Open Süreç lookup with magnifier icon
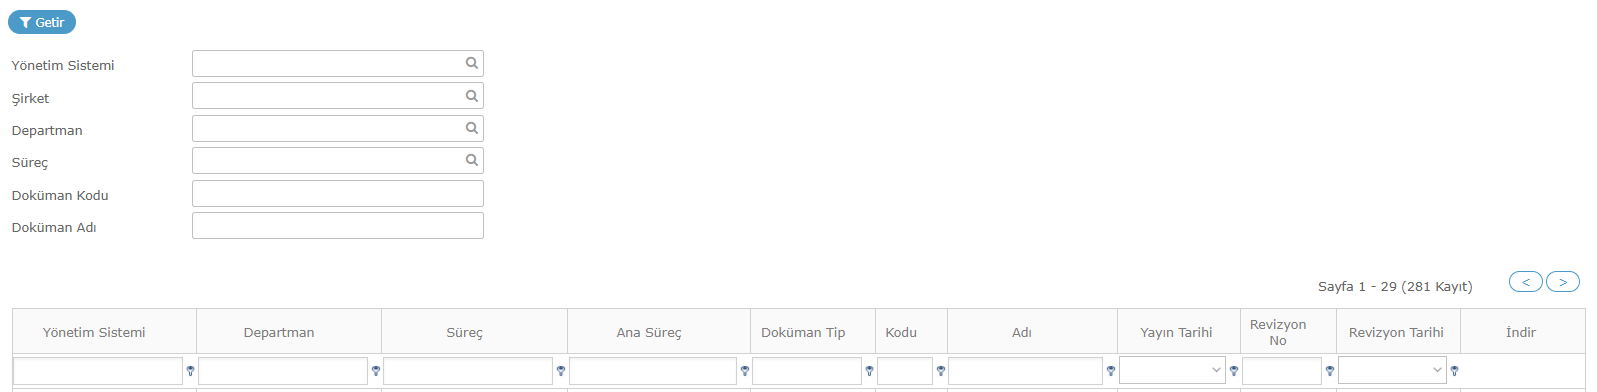 coord(471,160)
